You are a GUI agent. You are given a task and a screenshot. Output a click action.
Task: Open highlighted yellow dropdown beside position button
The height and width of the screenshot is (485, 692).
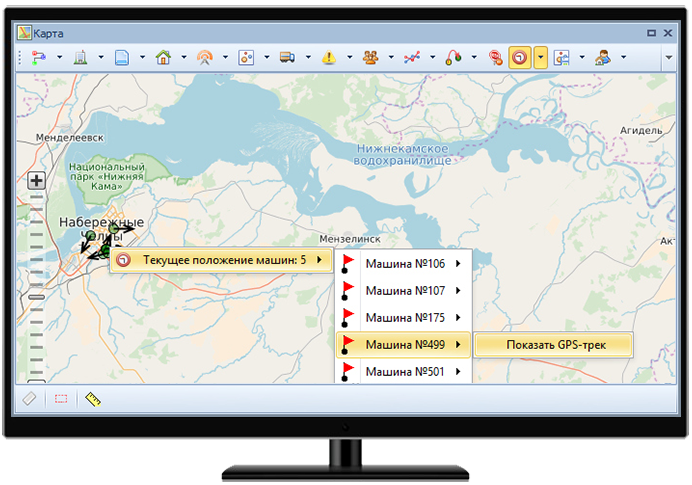point(541,57)
